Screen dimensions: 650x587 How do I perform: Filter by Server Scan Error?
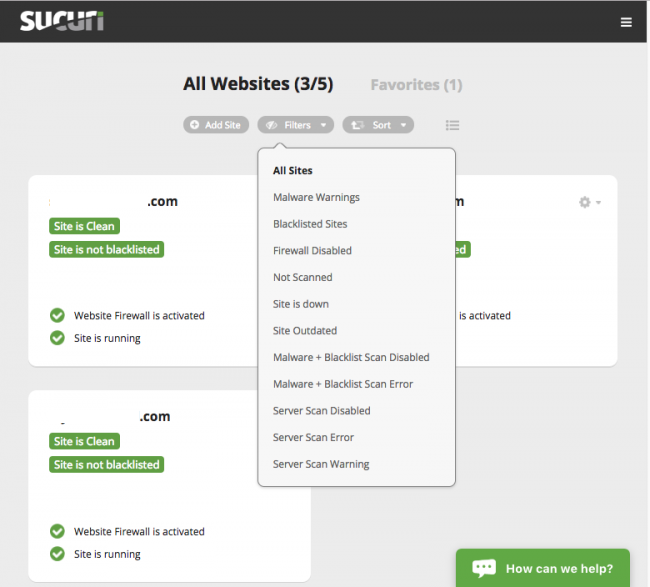pos(313,437)
